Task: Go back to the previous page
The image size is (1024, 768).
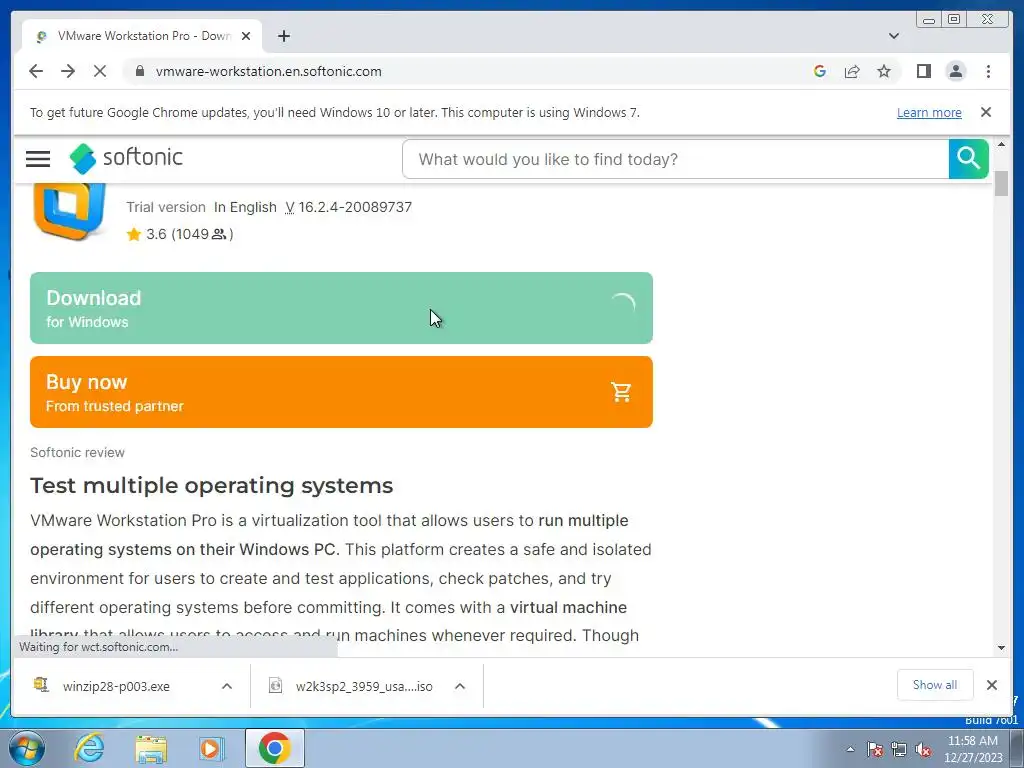Action: click(x=36, y=71)
